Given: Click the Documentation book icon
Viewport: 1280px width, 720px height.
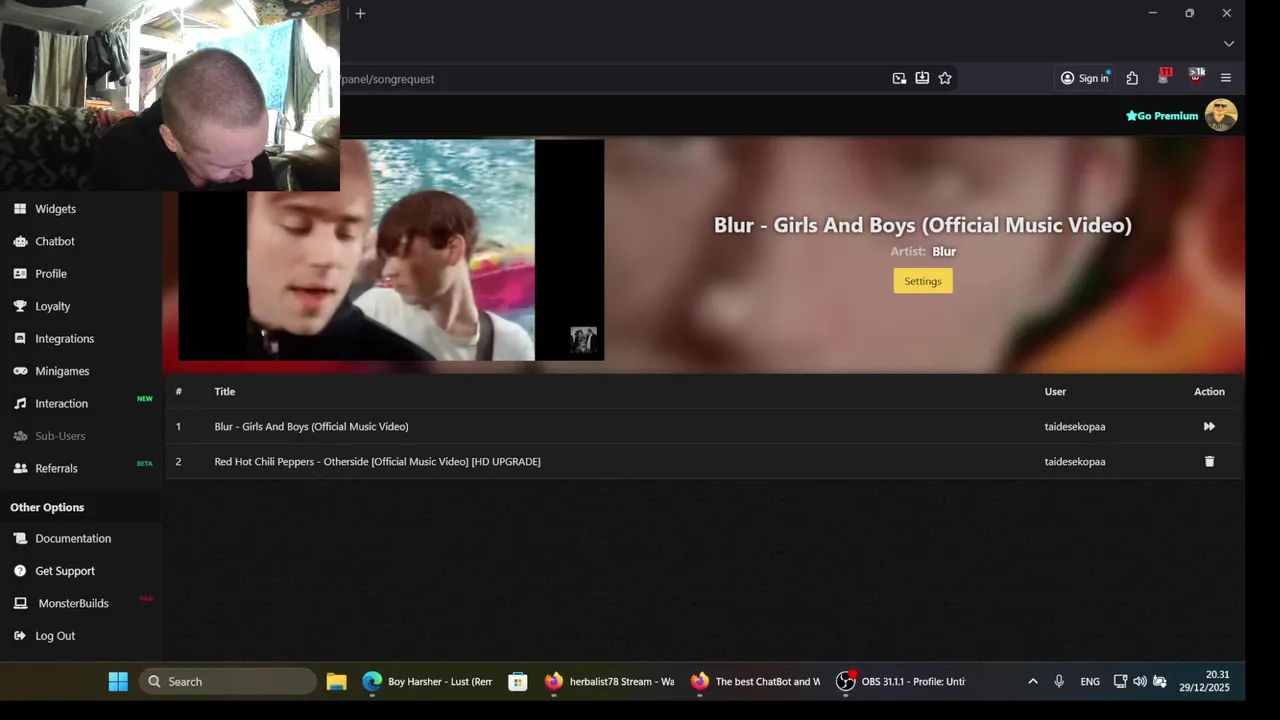Looking at the screenshot, I should [x=20, y=539].
